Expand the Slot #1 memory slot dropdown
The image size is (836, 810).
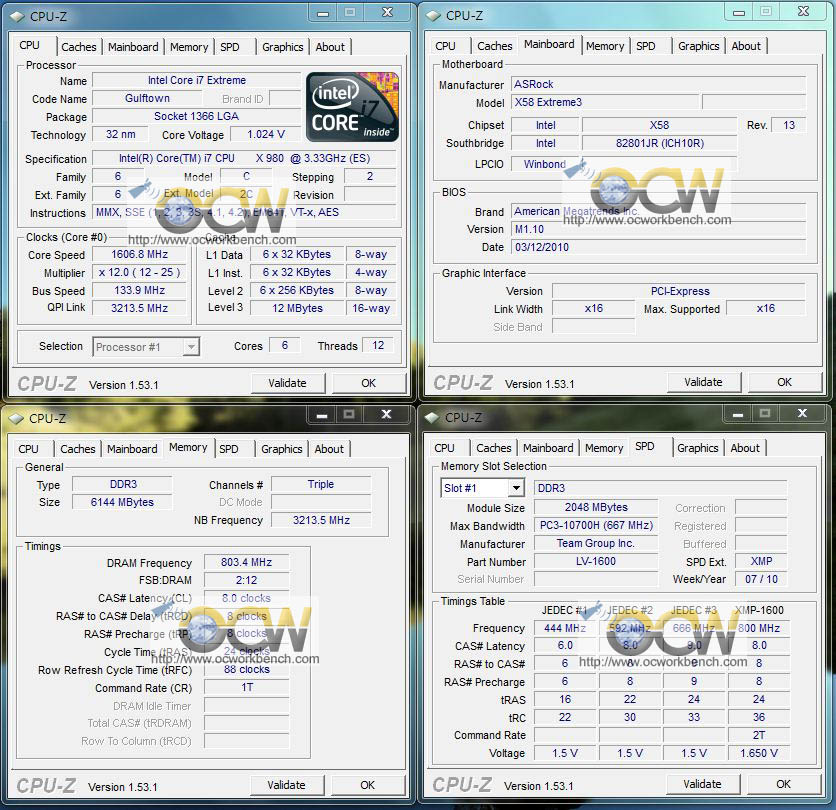(x=516, y=488)
